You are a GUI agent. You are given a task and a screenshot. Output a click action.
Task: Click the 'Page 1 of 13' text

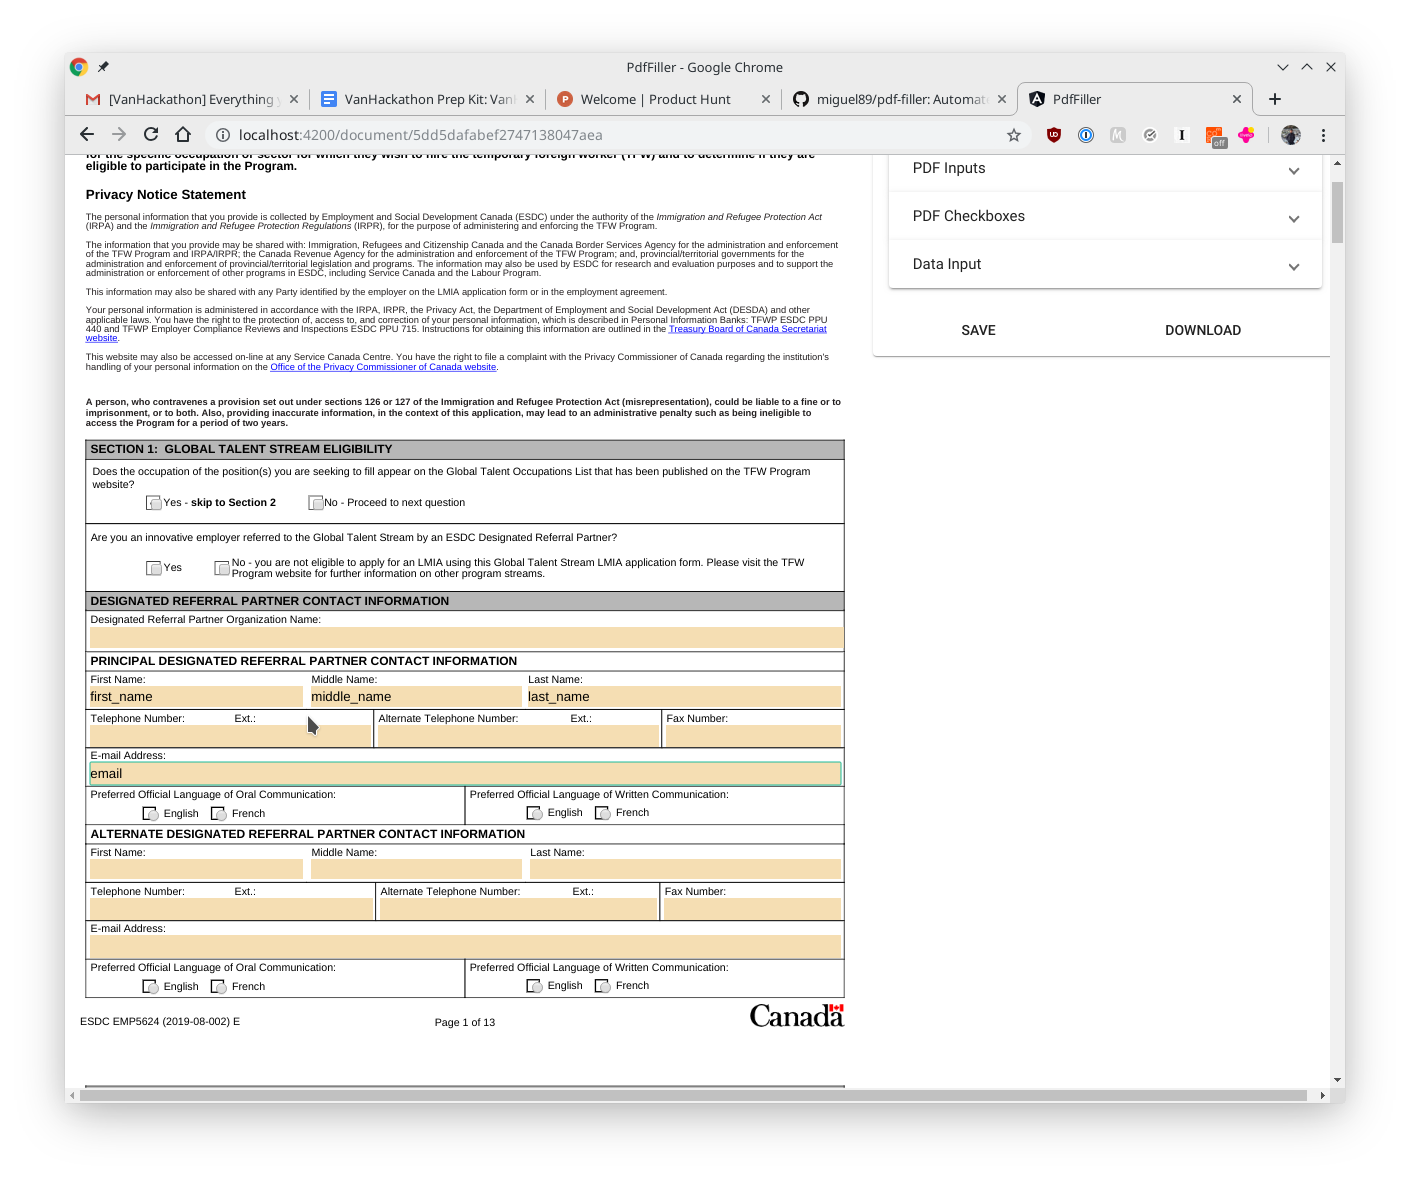[465, 1022]
